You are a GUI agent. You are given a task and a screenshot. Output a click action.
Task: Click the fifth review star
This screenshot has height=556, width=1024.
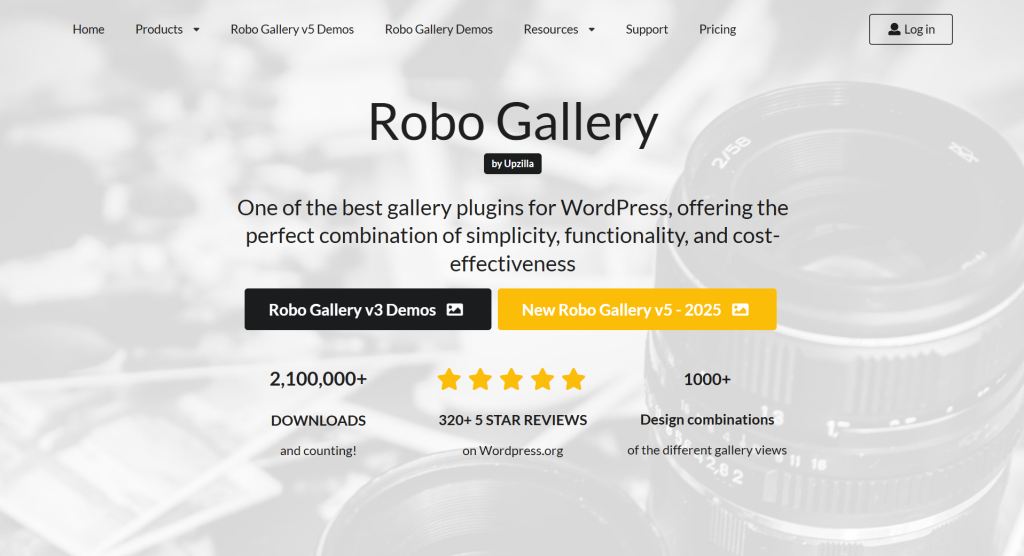point(573,379)
